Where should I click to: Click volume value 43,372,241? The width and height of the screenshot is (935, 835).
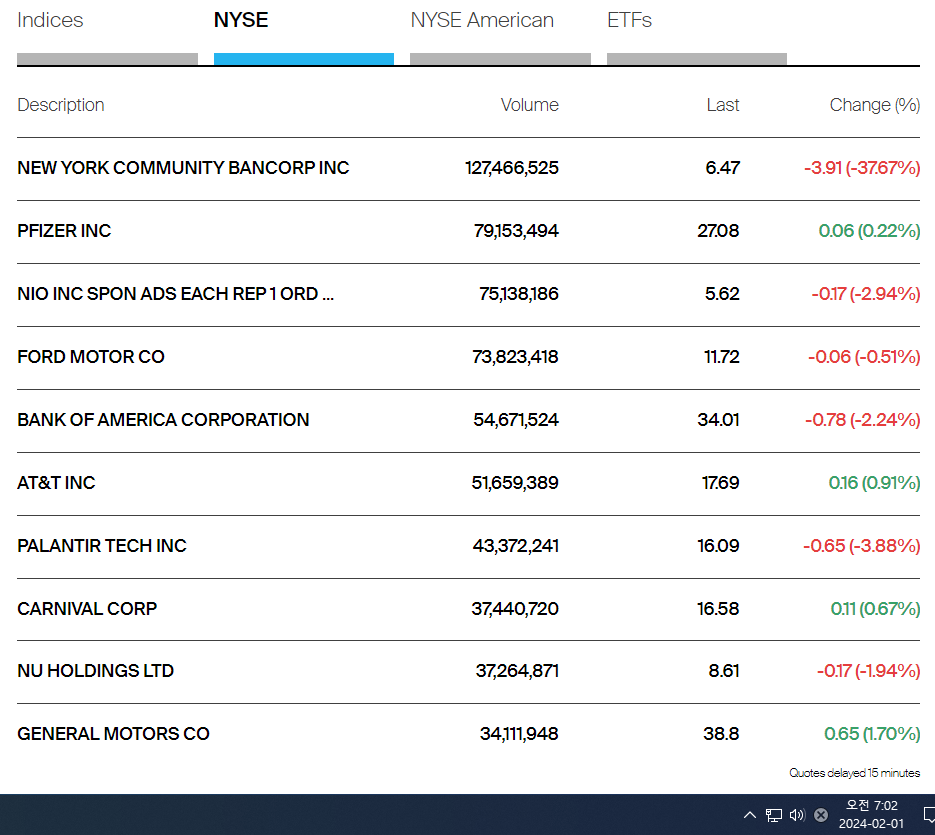515,546
